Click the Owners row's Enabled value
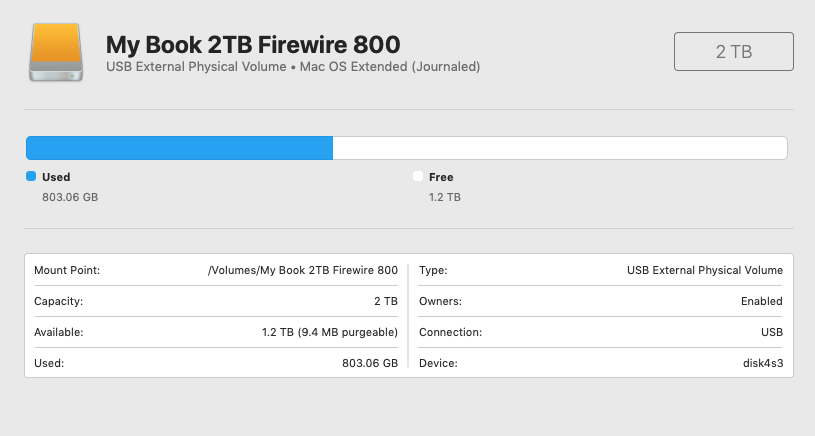 click(761, 301)
